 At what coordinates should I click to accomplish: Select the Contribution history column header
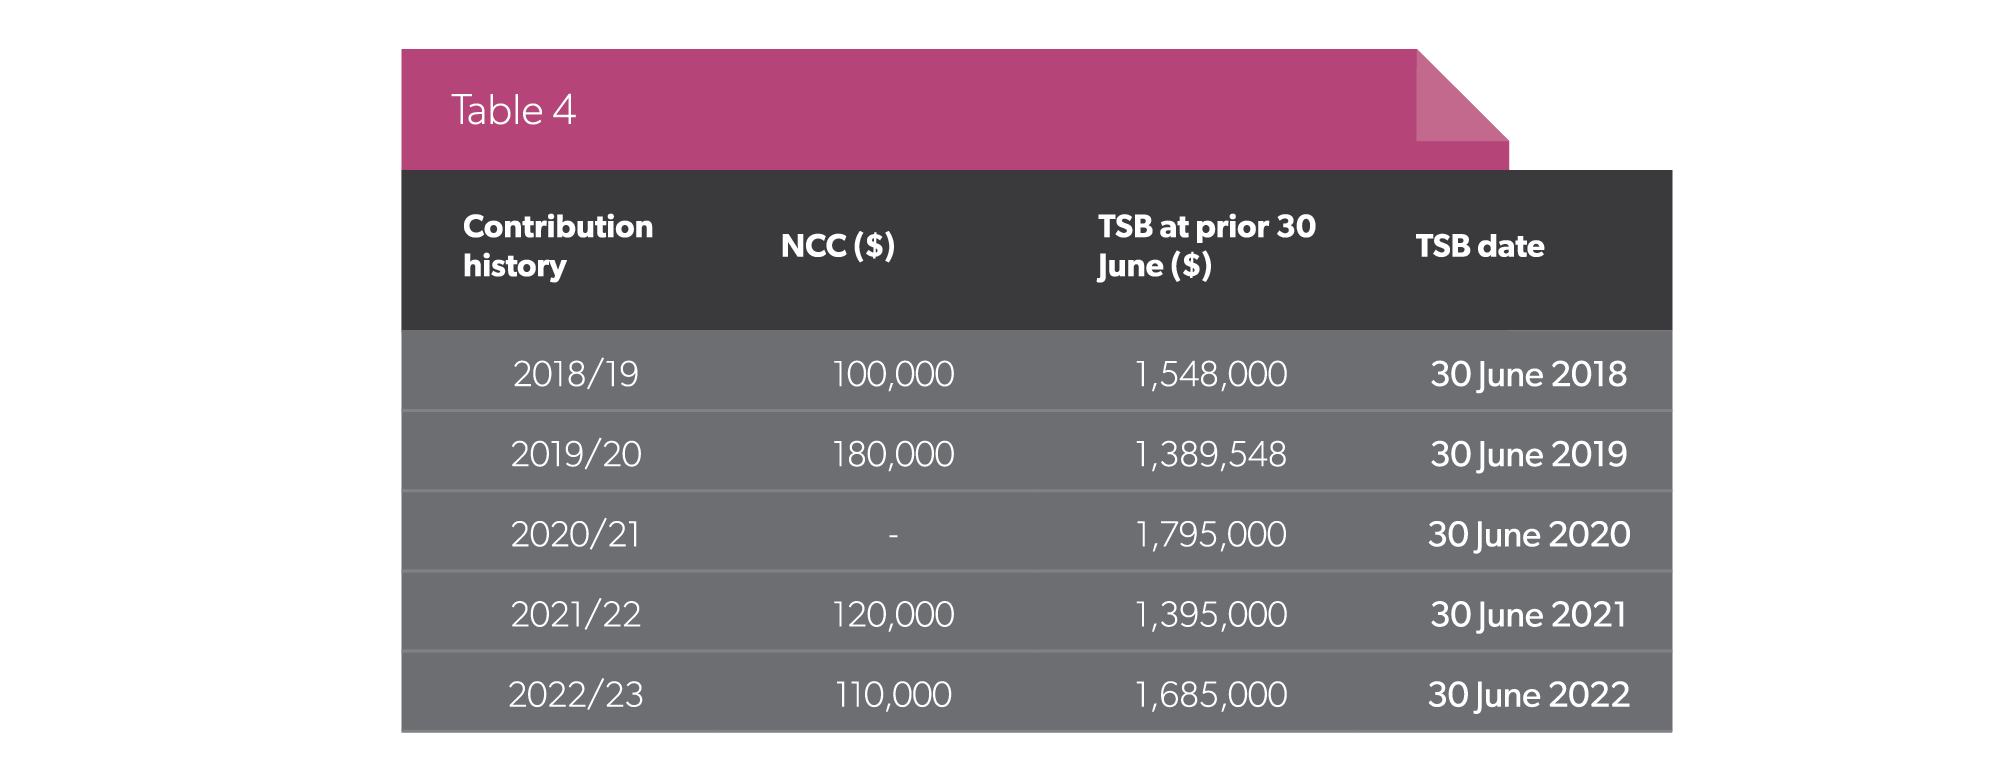[558, 246]
